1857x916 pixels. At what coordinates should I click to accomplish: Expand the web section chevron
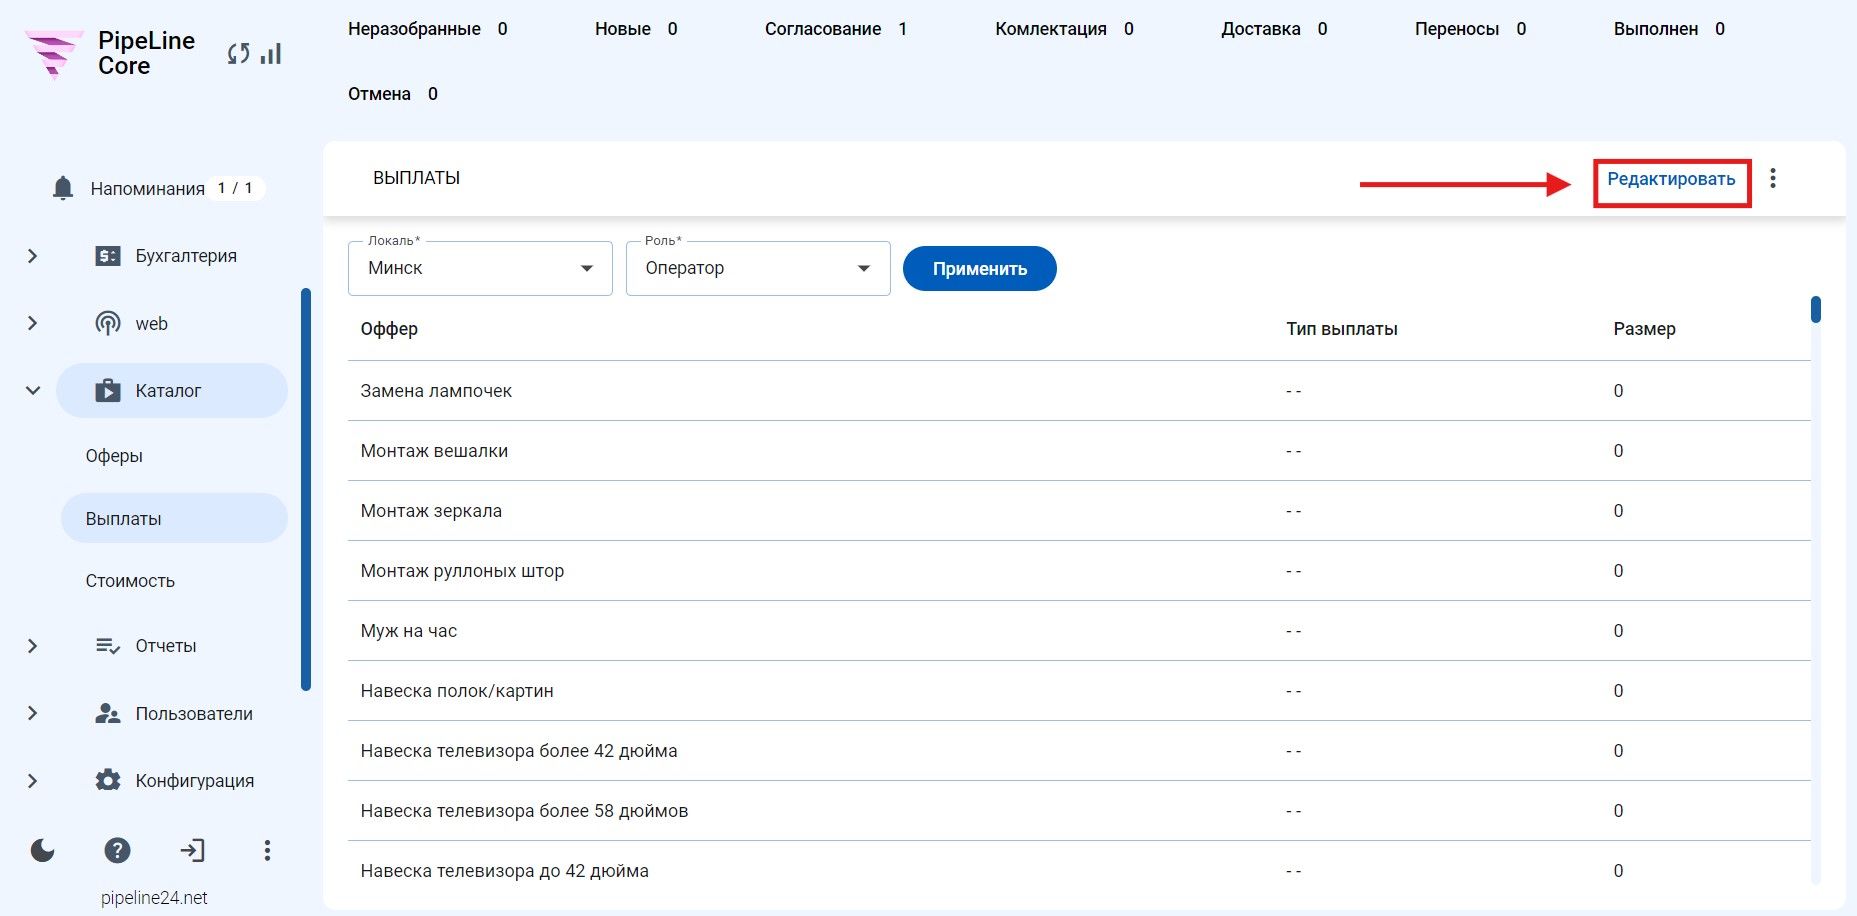click(x=32, y=323)
